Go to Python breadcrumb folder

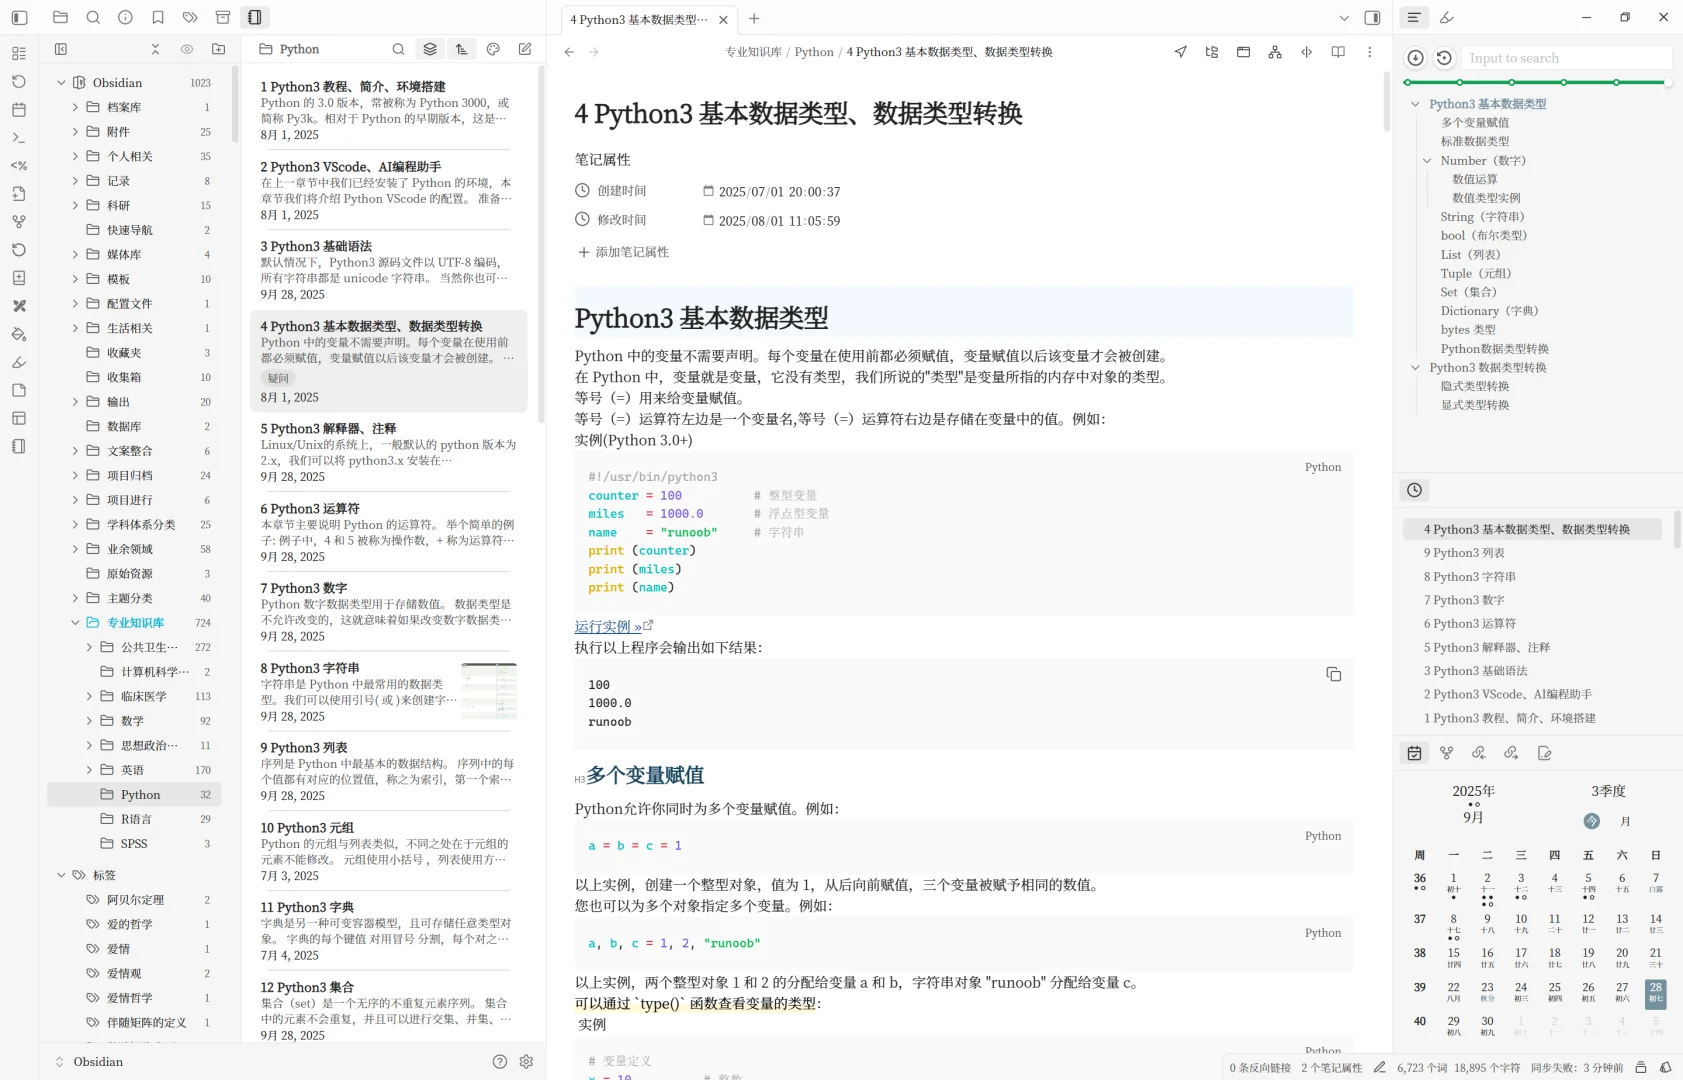click(x=814, y=52)
